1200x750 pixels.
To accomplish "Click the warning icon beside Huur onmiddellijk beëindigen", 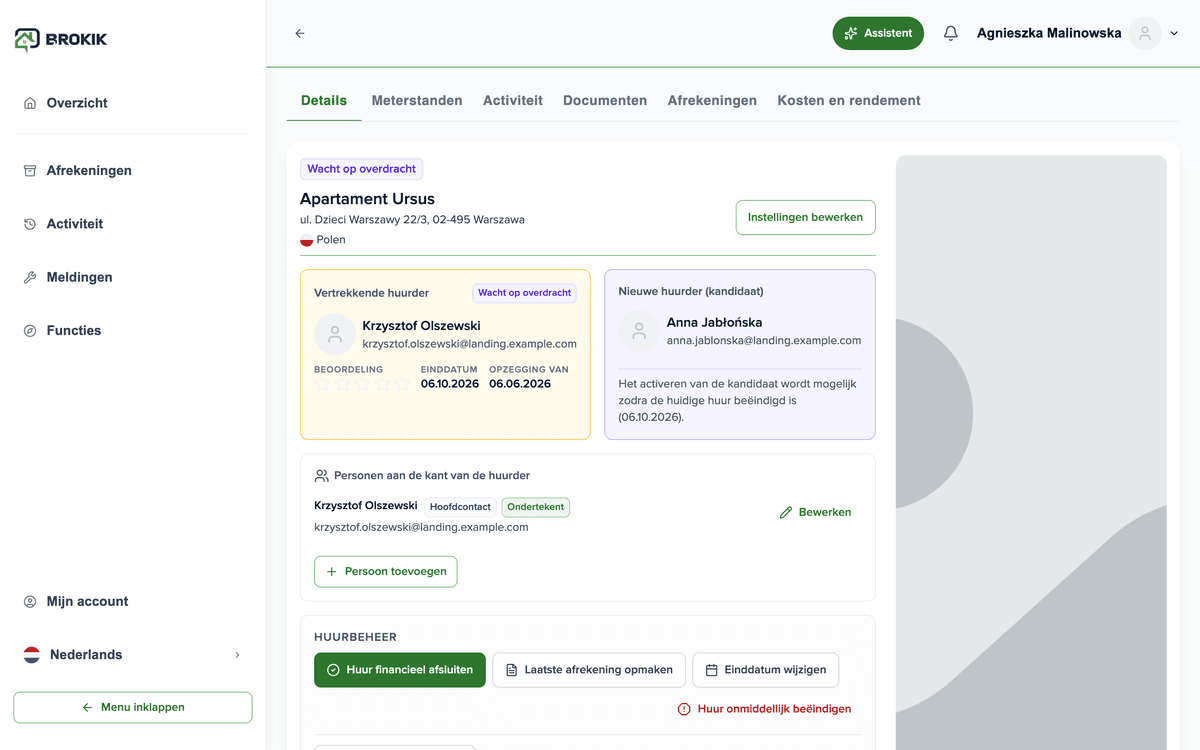I will click(684, 709).
